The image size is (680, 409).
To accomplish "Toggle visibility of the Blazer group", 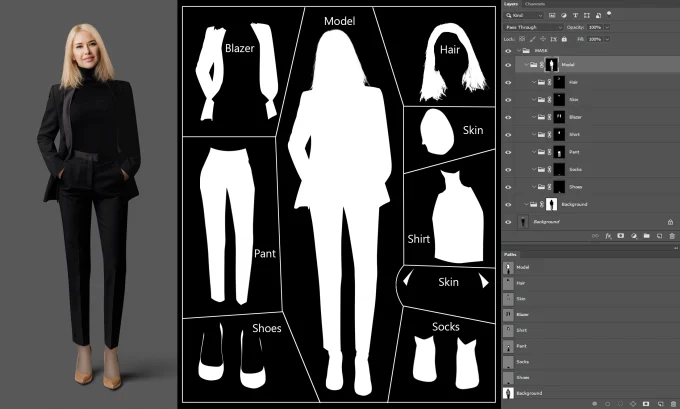I will pos(508,117).
